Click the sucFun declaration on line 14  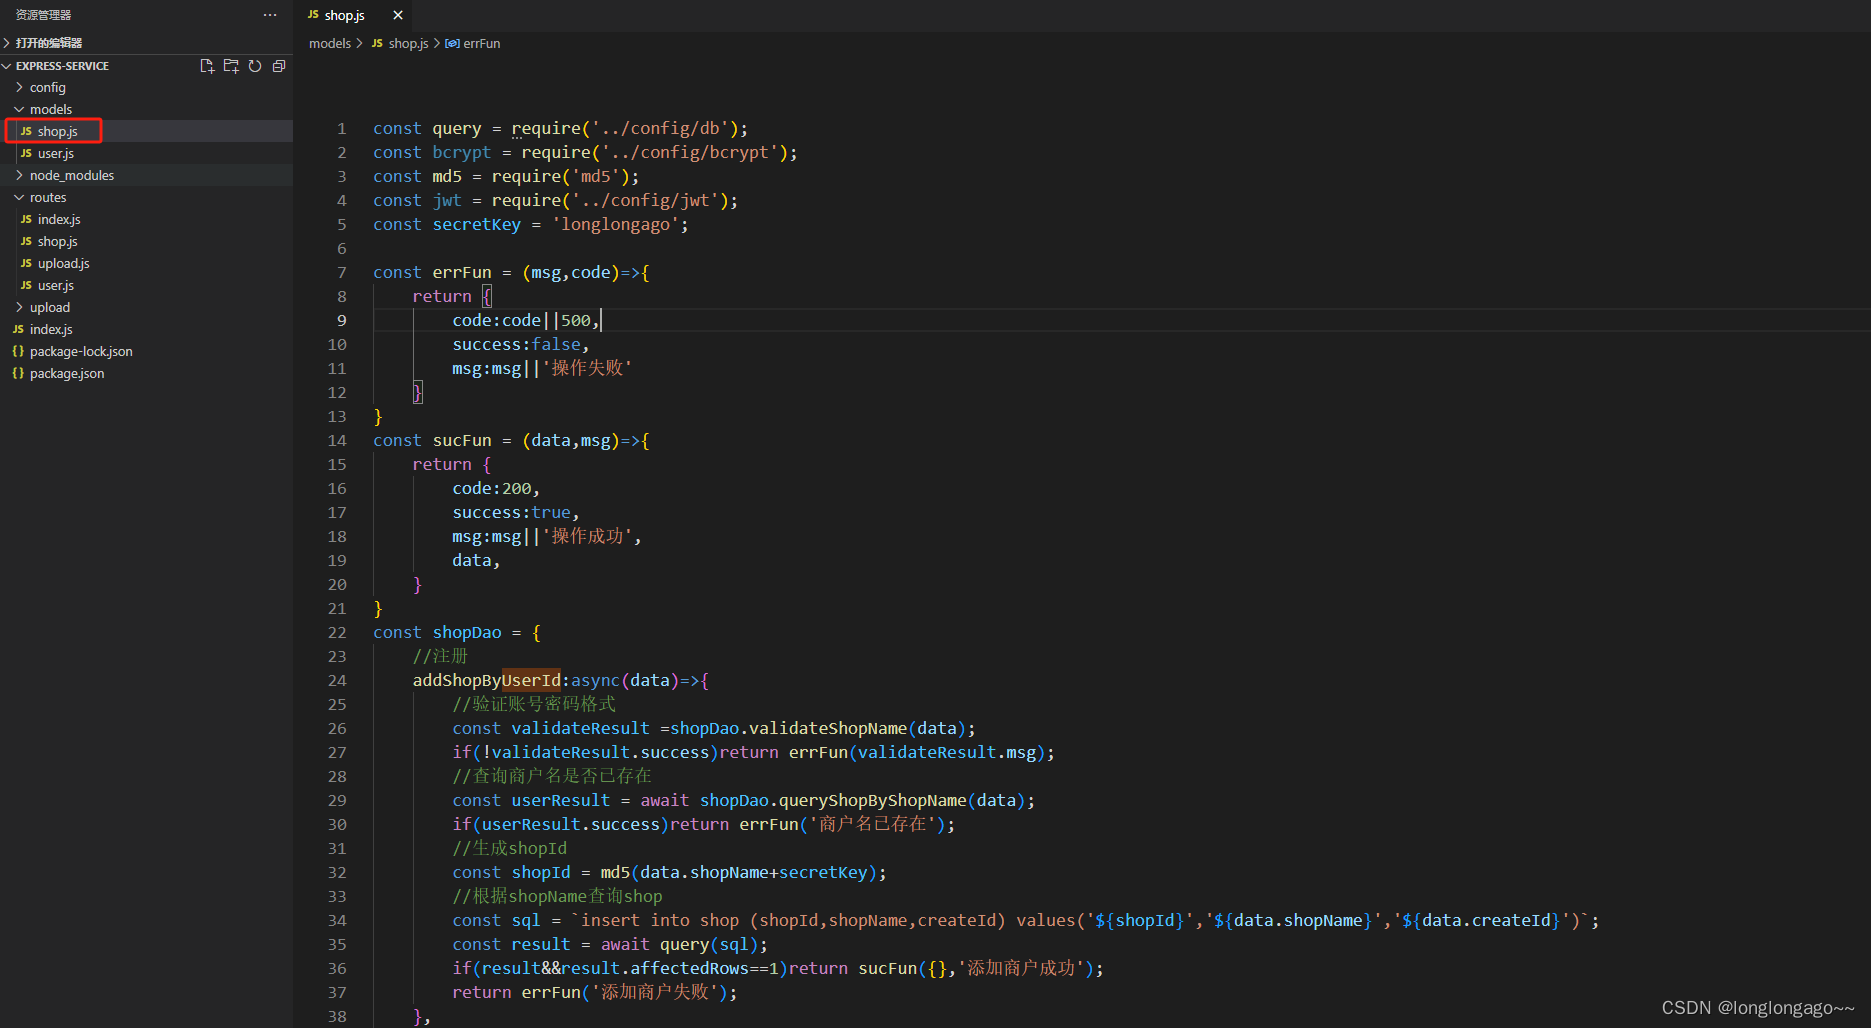click(x=462, y=440)
